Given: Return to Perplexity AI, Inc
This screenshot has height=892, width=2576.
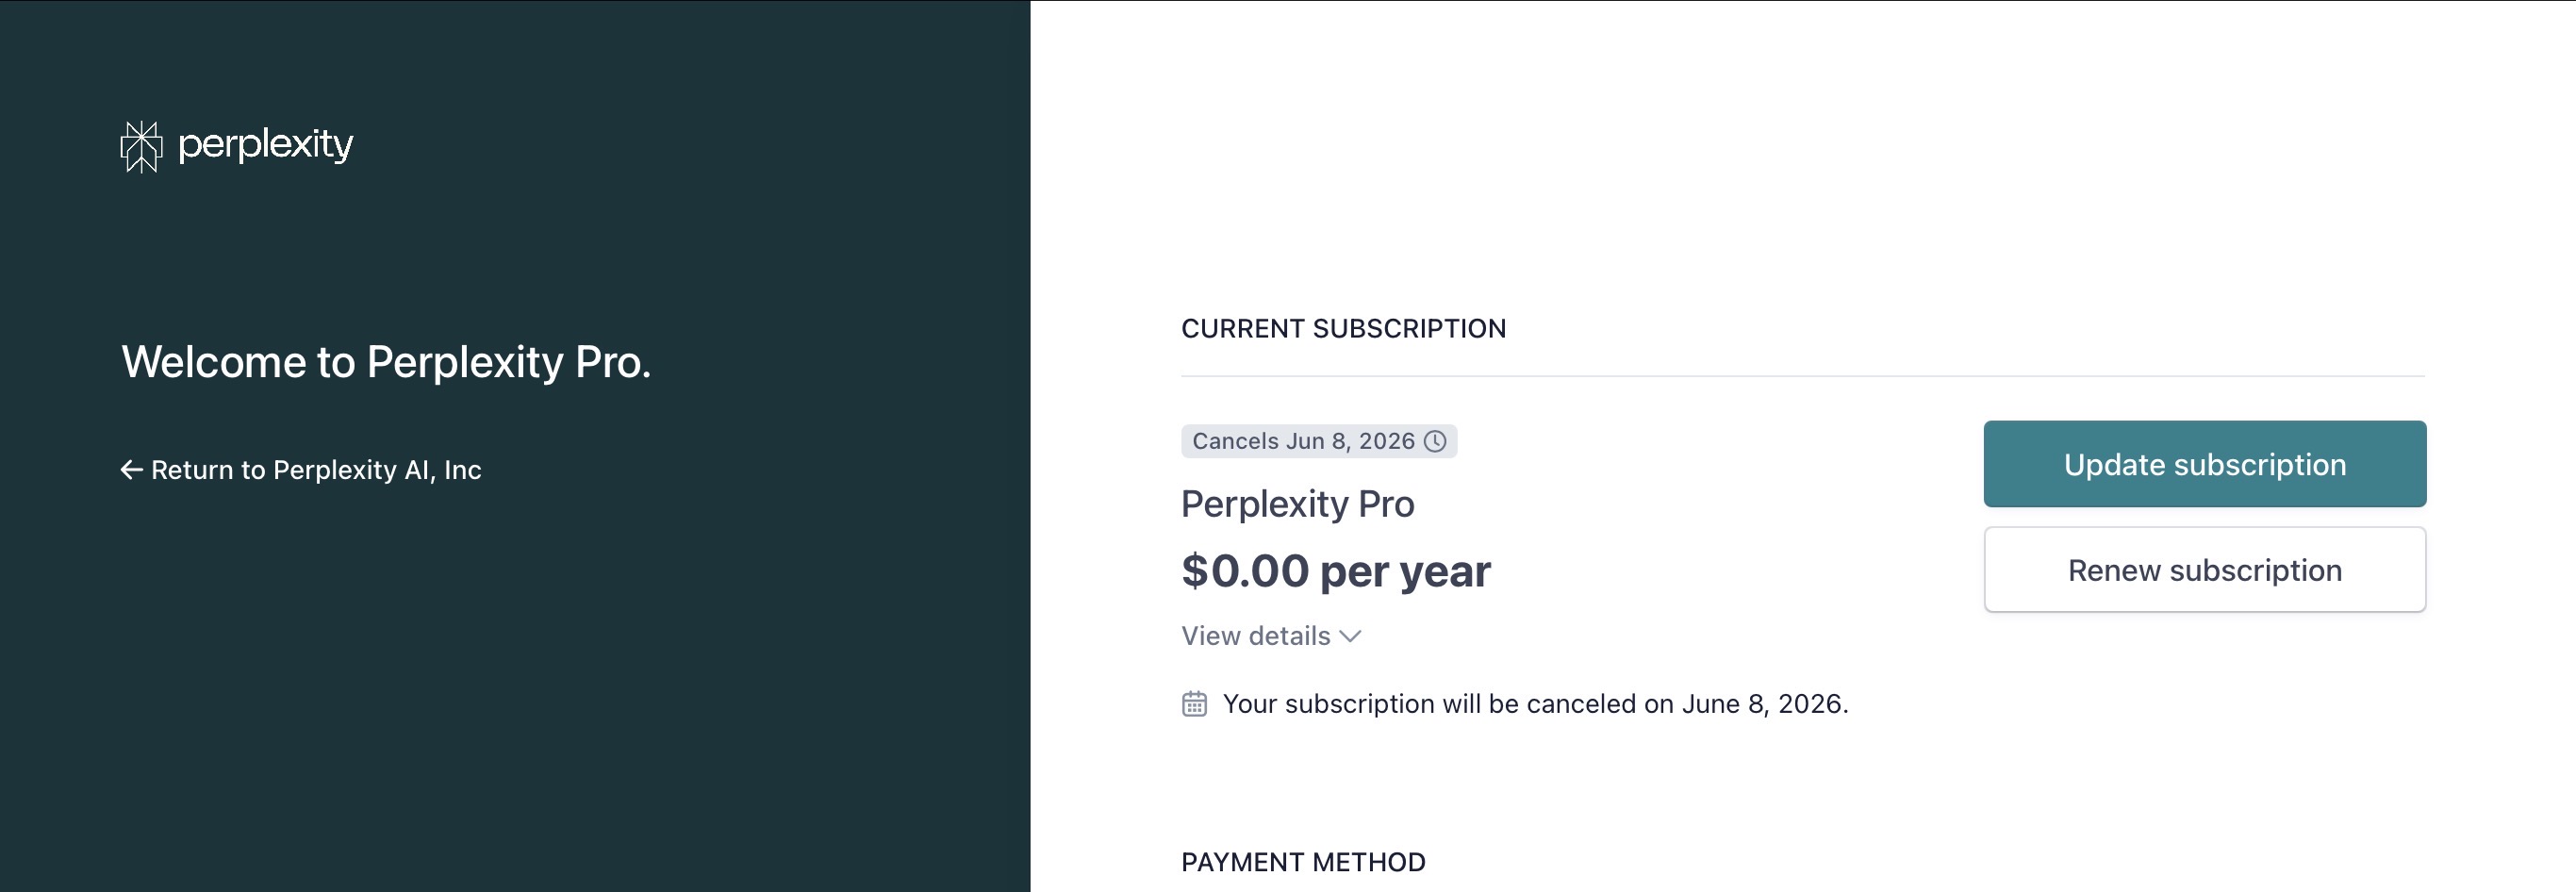Looking at the screenshot, I should 301,470.
